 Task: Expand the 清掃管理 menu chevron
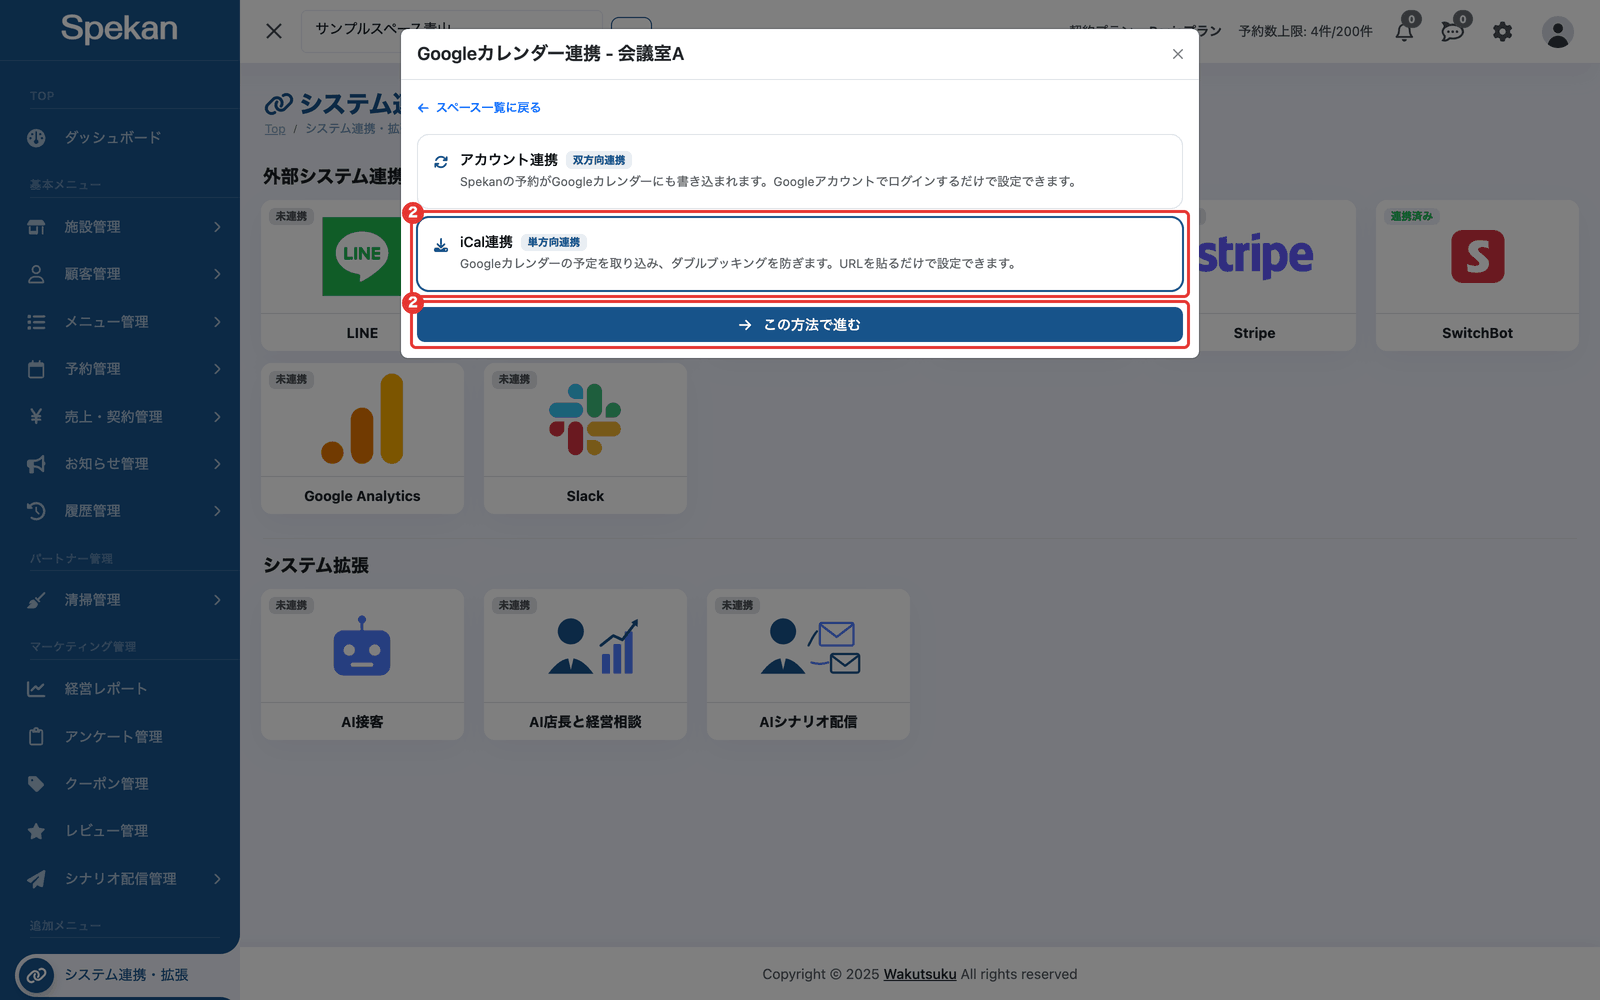coord(217,600)
